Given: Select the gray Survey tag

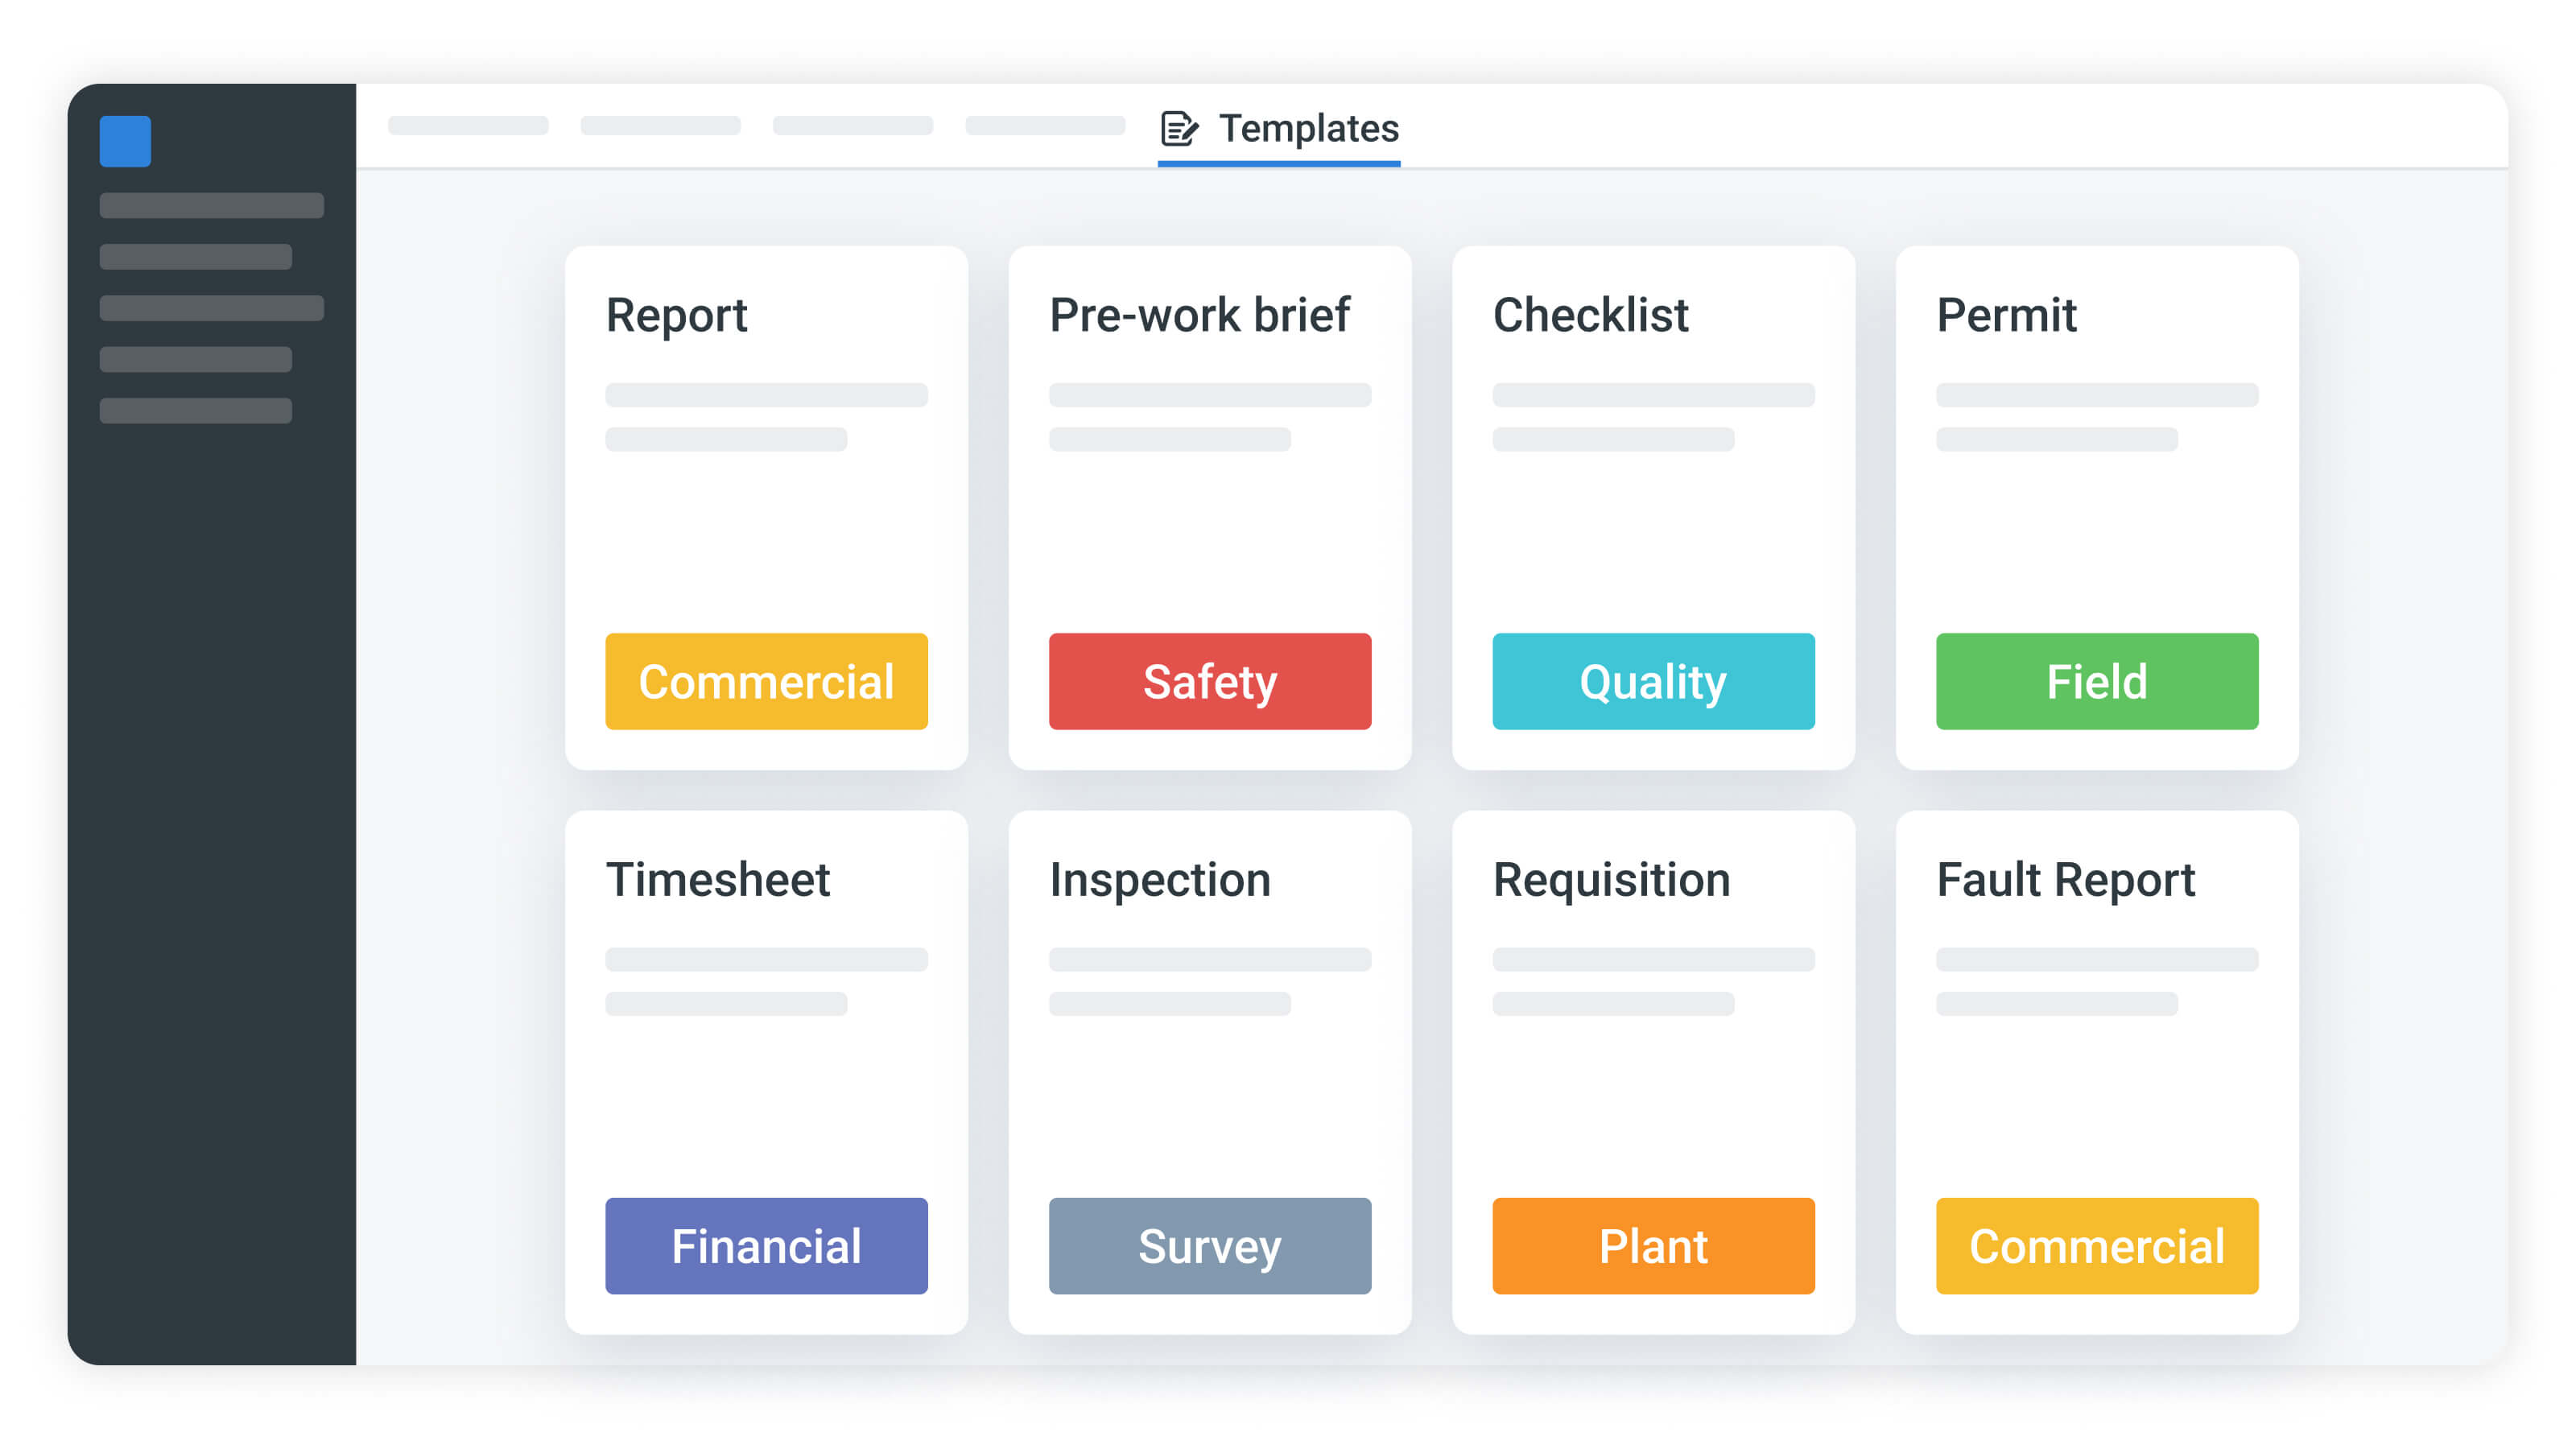Looking at the screenshot, I should click(x=1209, y=1245).
